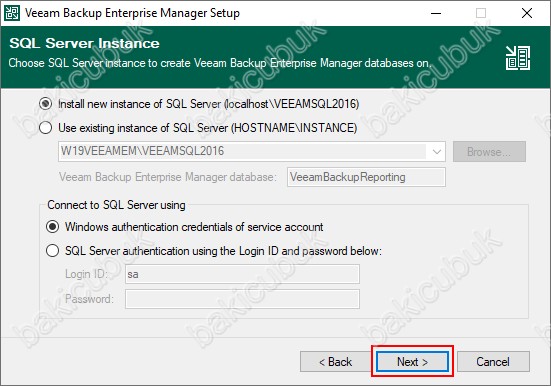Choose Windows authentication credentials option

pos(52,227)
